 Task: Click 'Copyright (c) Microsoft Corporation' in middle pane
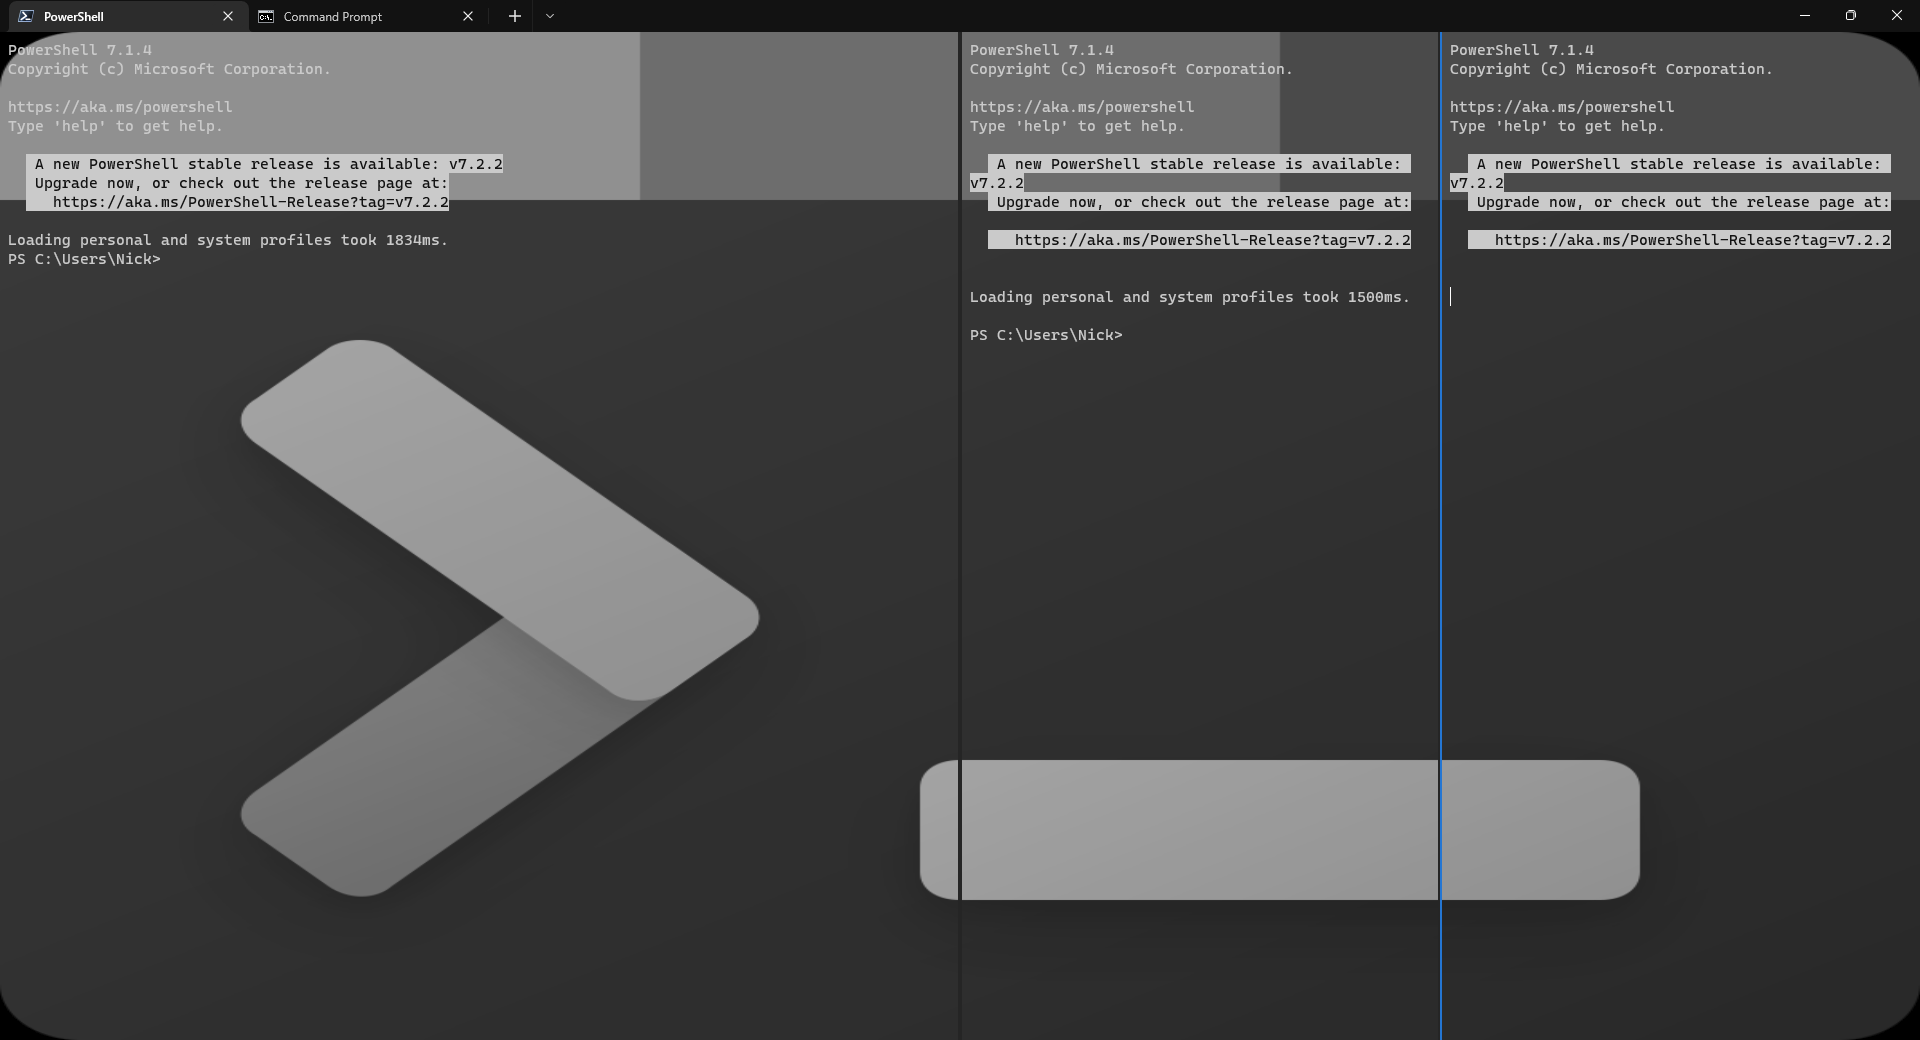click(1131, 69)
